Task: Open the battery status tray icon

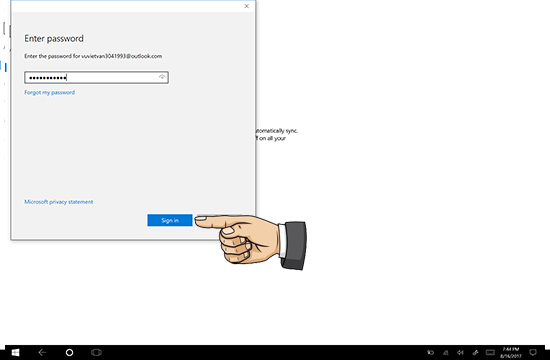Action: (x=430, y=353)
